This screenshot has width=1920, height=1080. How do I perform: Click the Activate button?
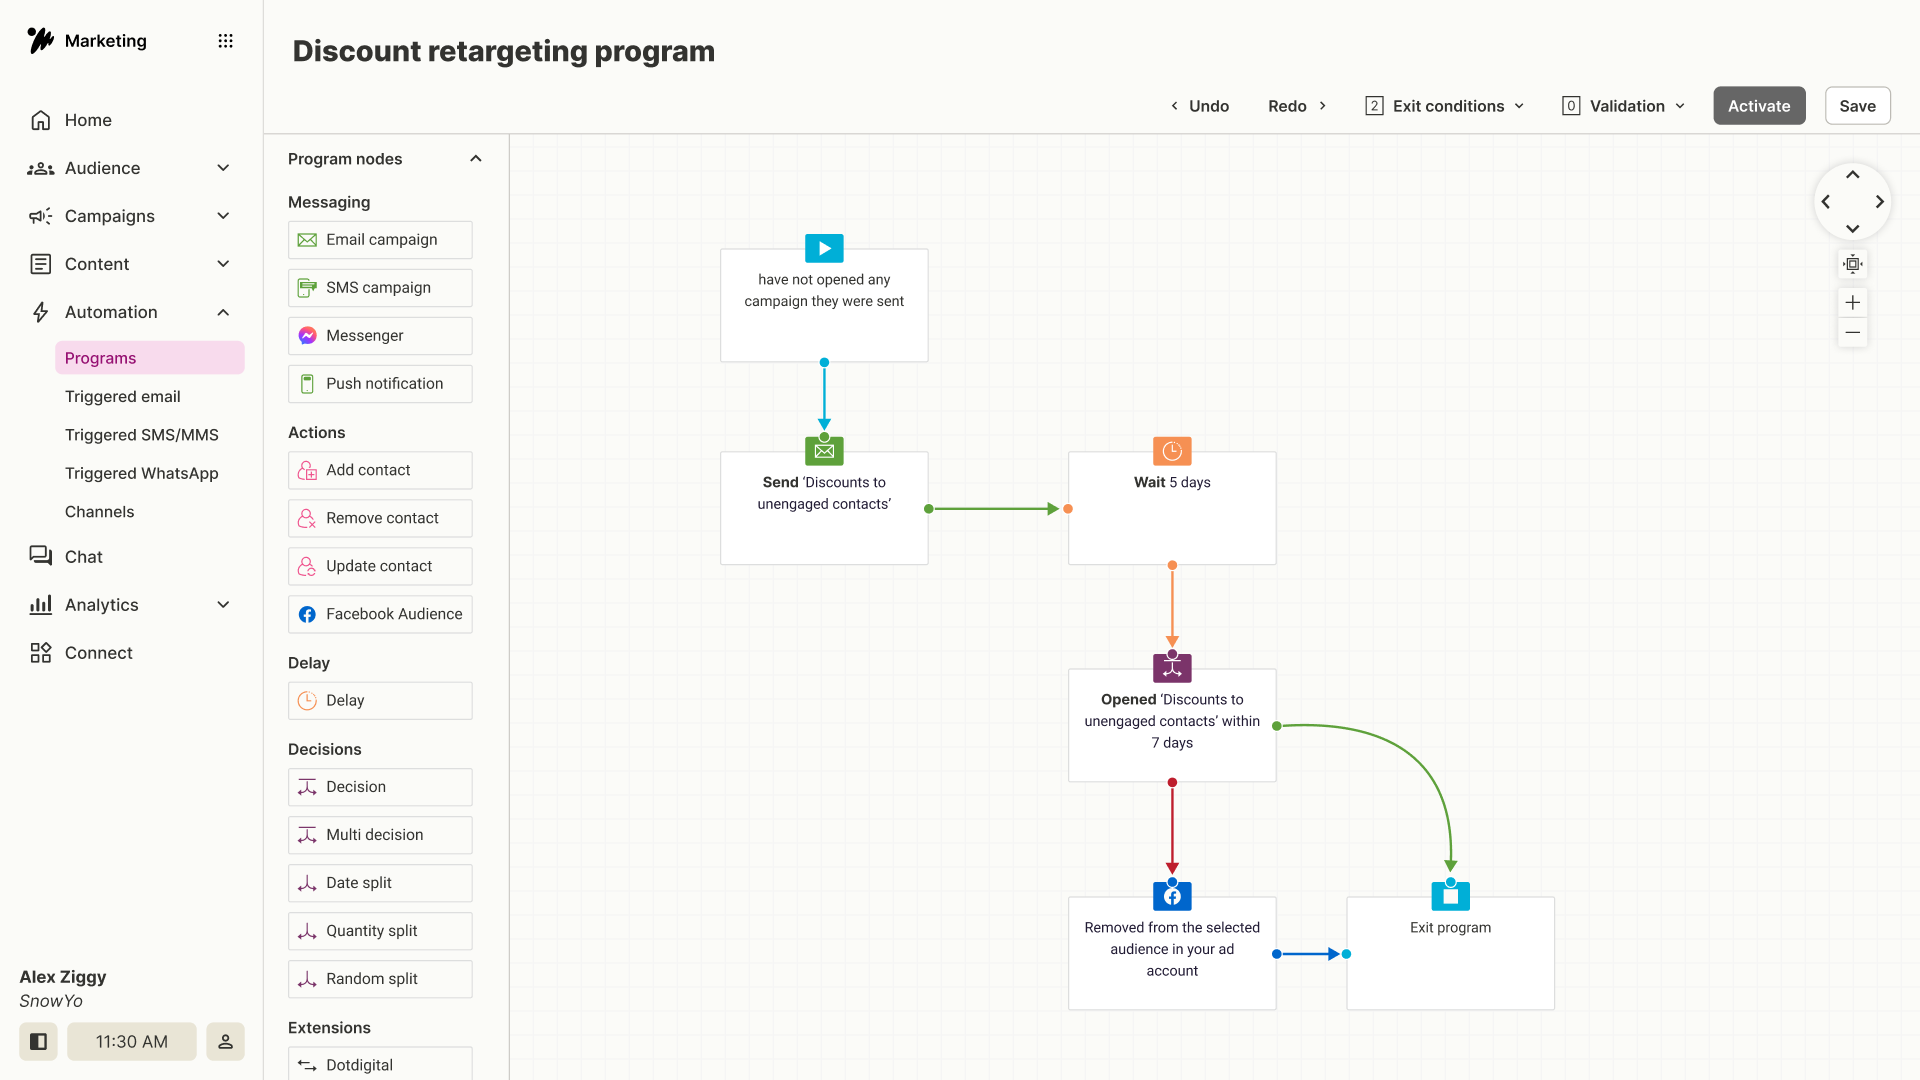coord(1759,106)
